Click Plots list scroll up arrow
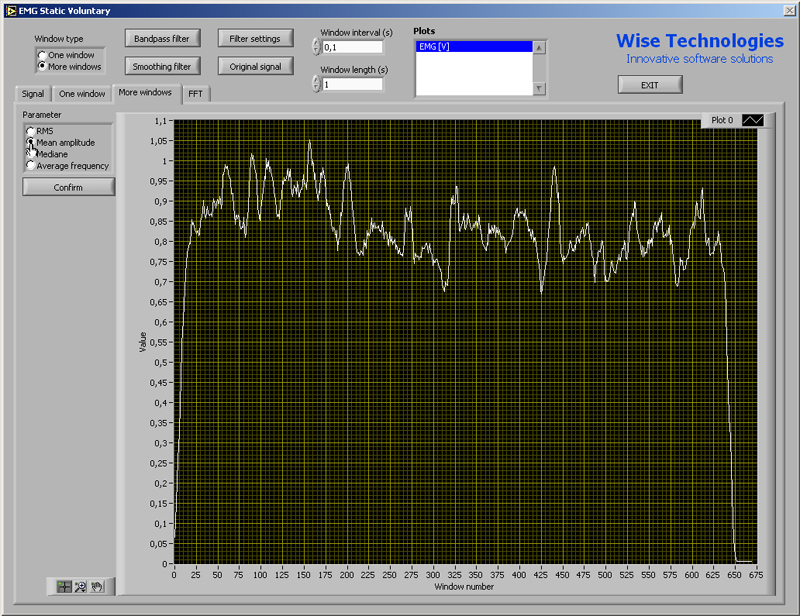This screenshot has width=800, height=616. point(539,47)
